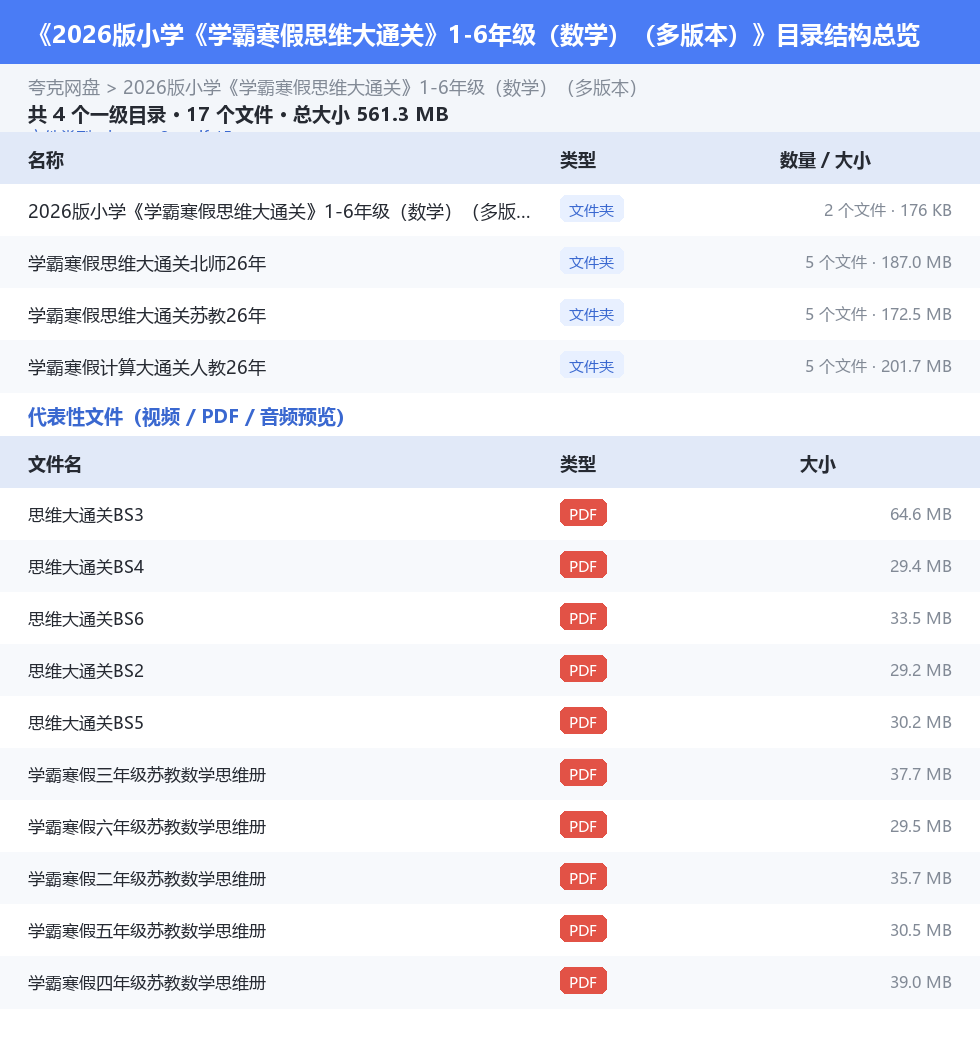This screenshot has height=1040, width=980.
Task: Click 文件夹 badge in 苏教26年 row
Action: tap(591, 314)
